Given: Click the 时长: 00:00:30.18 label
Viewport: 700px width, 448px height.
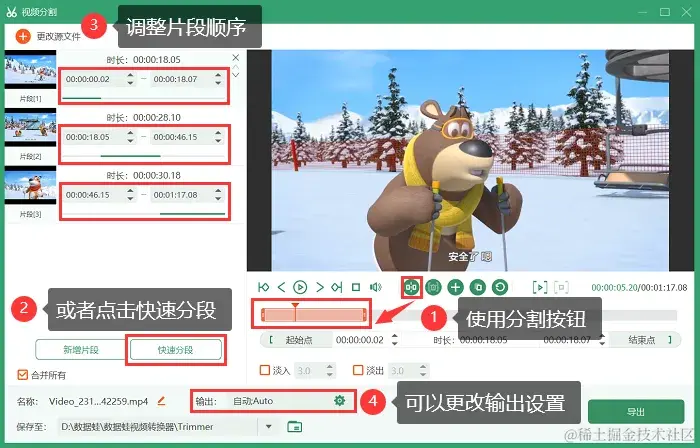Looking at the screenshot, I should coord(143,175).
